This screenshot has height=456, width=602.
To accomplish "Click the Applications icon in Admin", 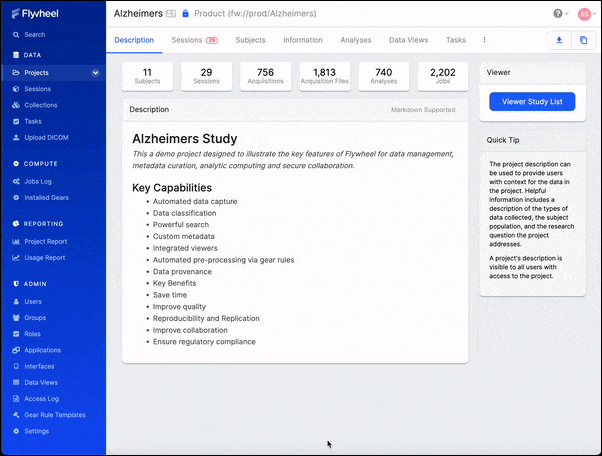I will (16, 350).
